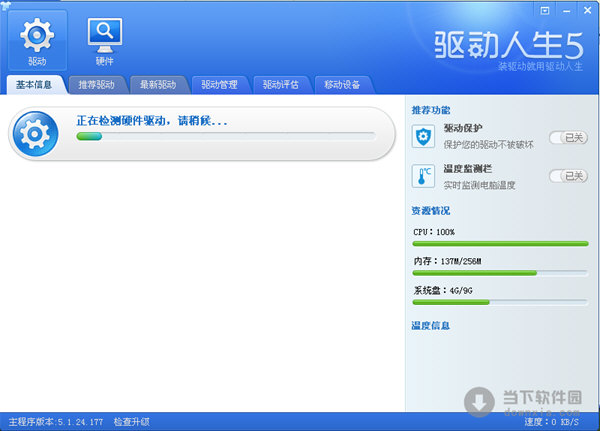Switch to the 推荐驱动 tab
600x431 pixels.
tap(96, 85)
